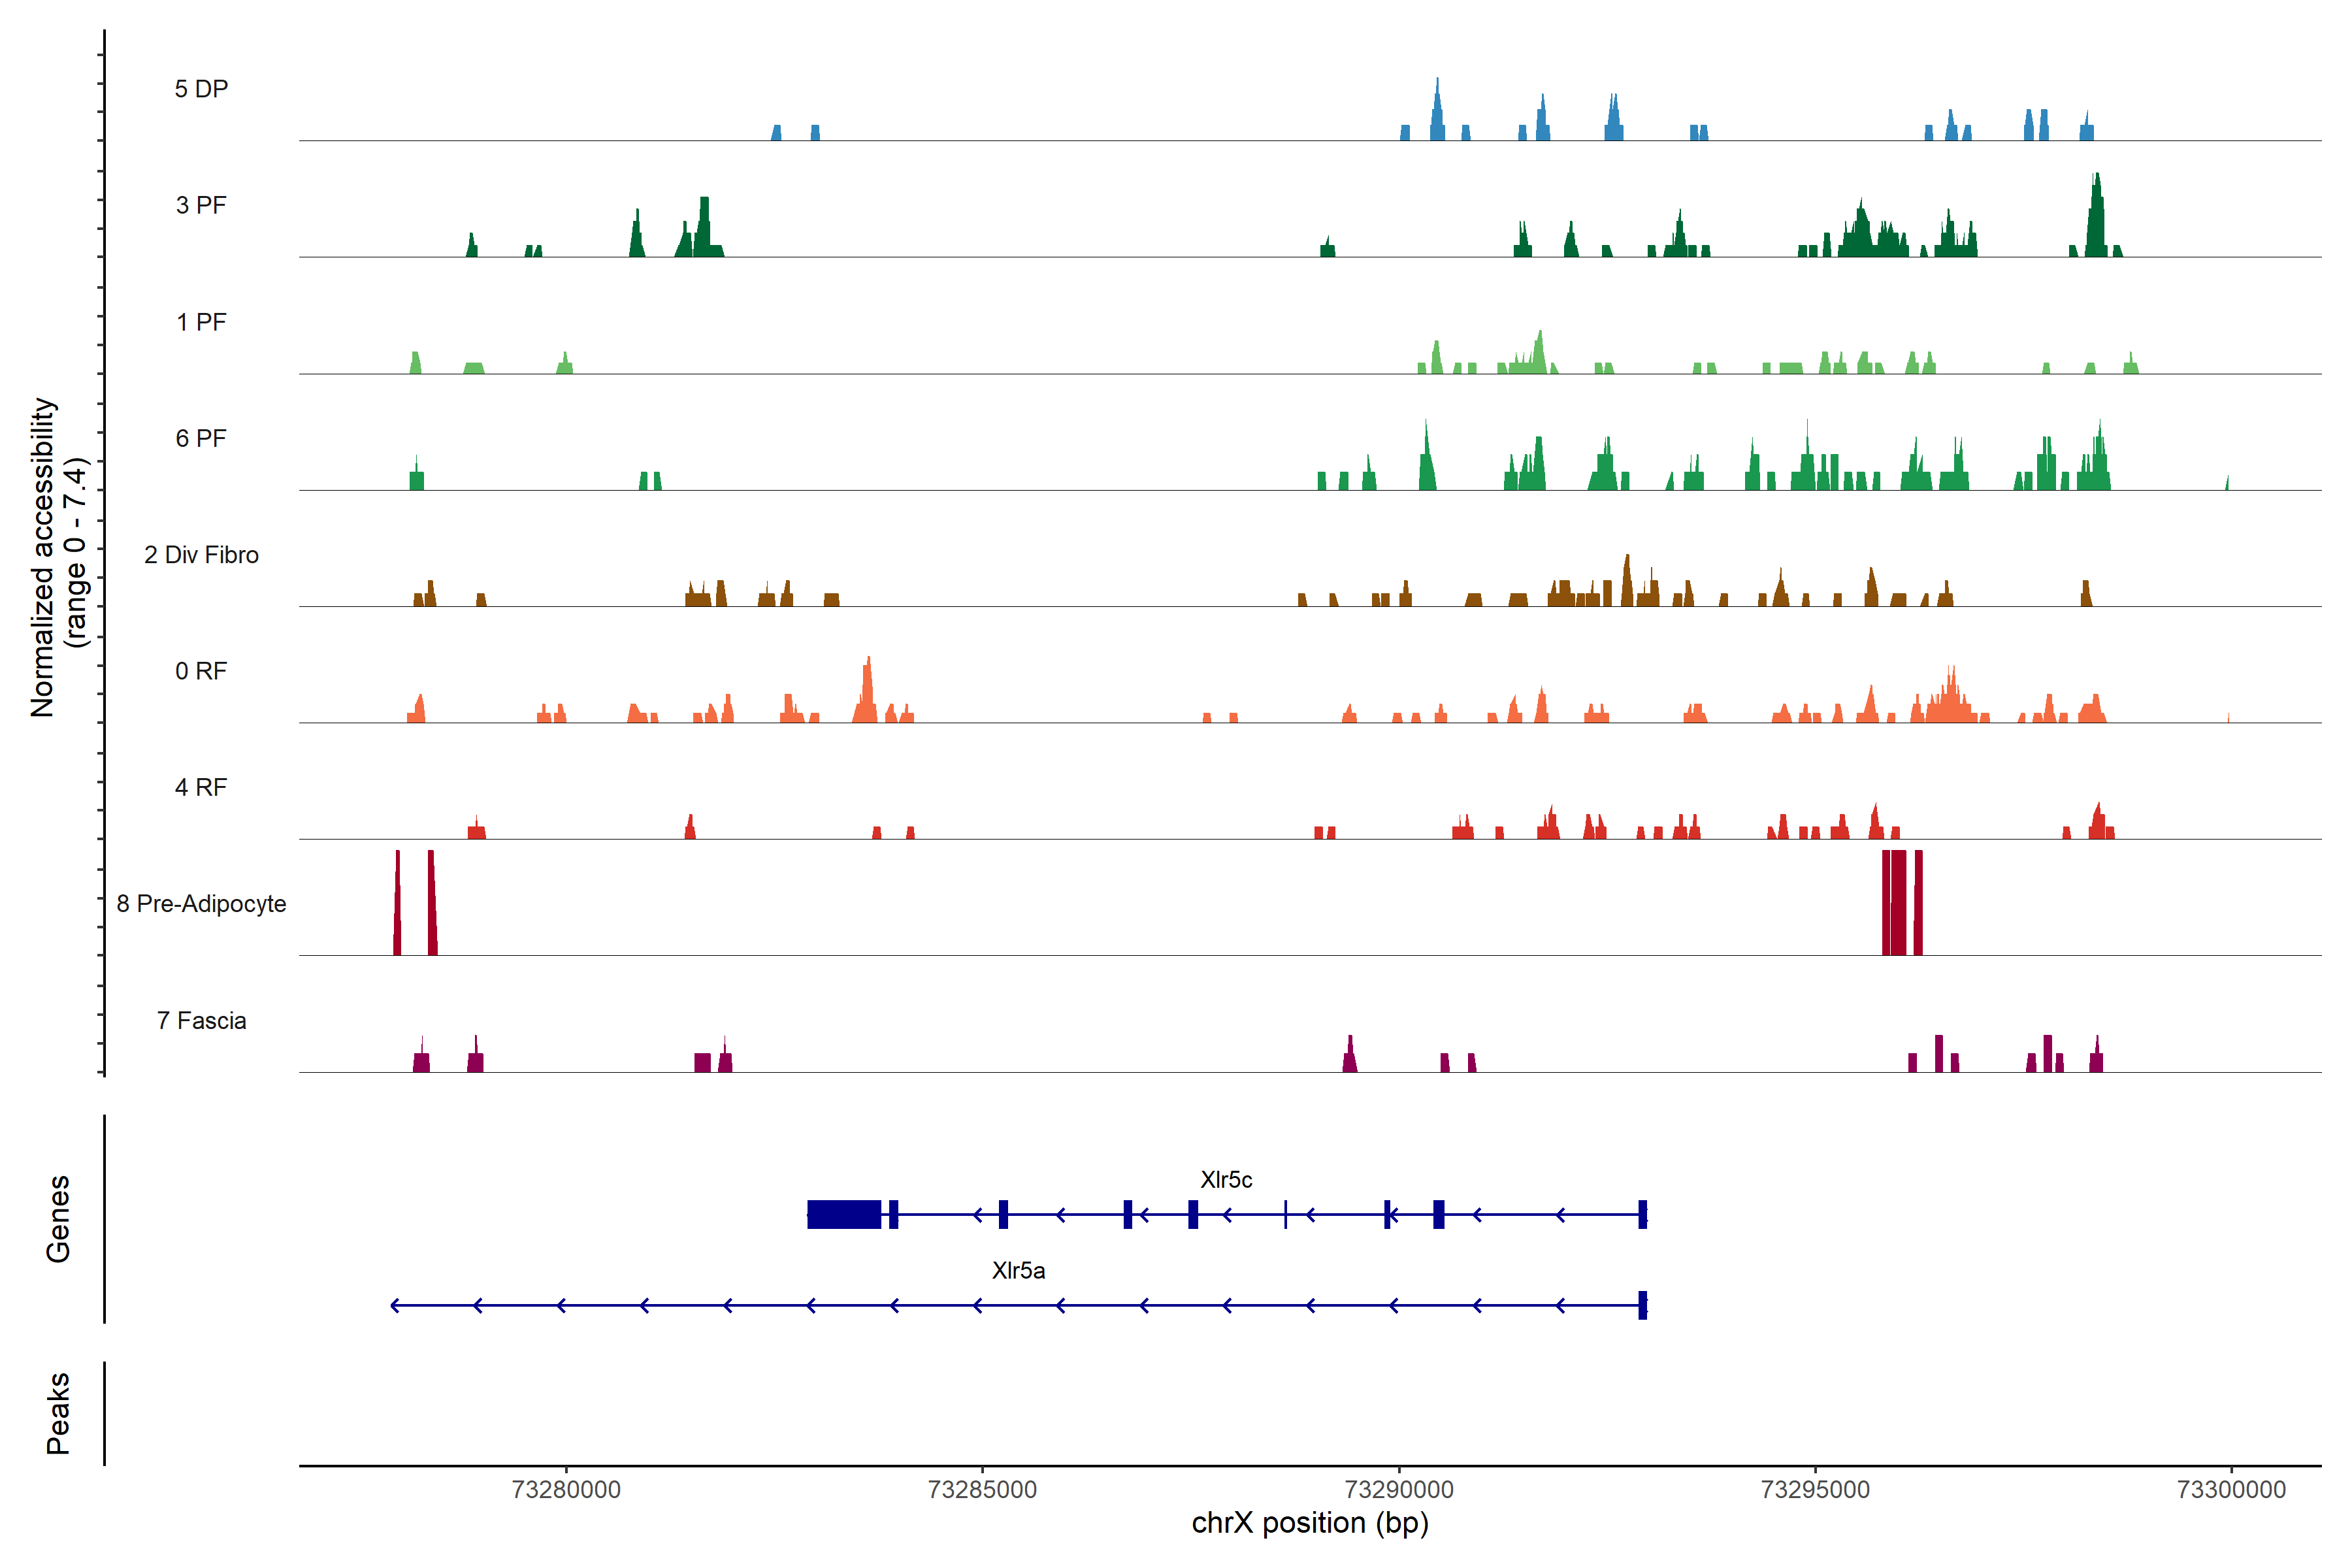
Task: Select the 0 RF track label
Action: [x=201, y=671]
